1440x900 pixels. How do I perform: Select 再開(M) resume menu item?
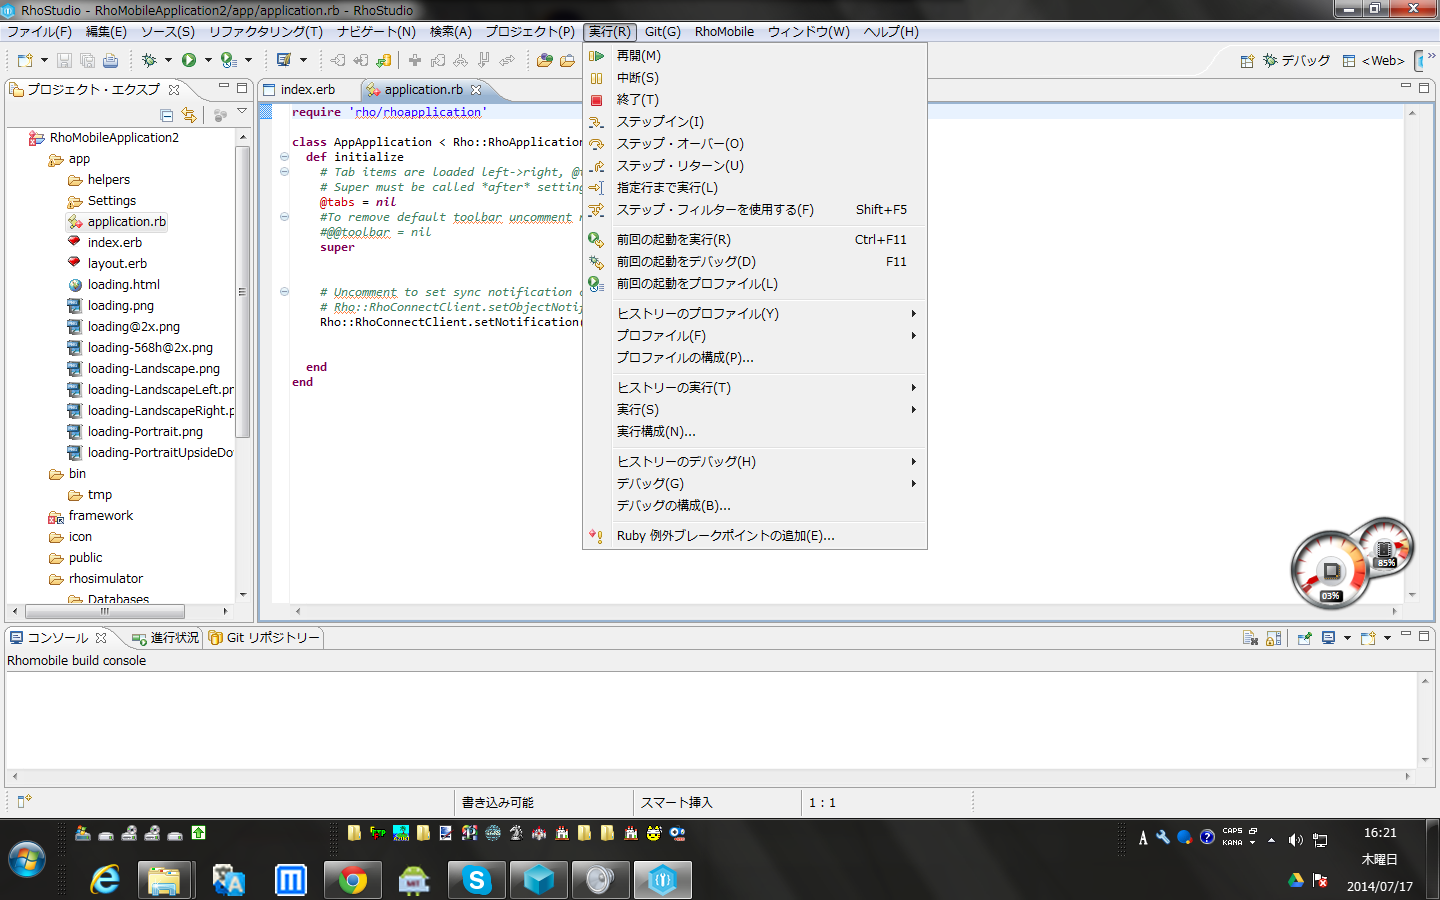coord(755,56)
